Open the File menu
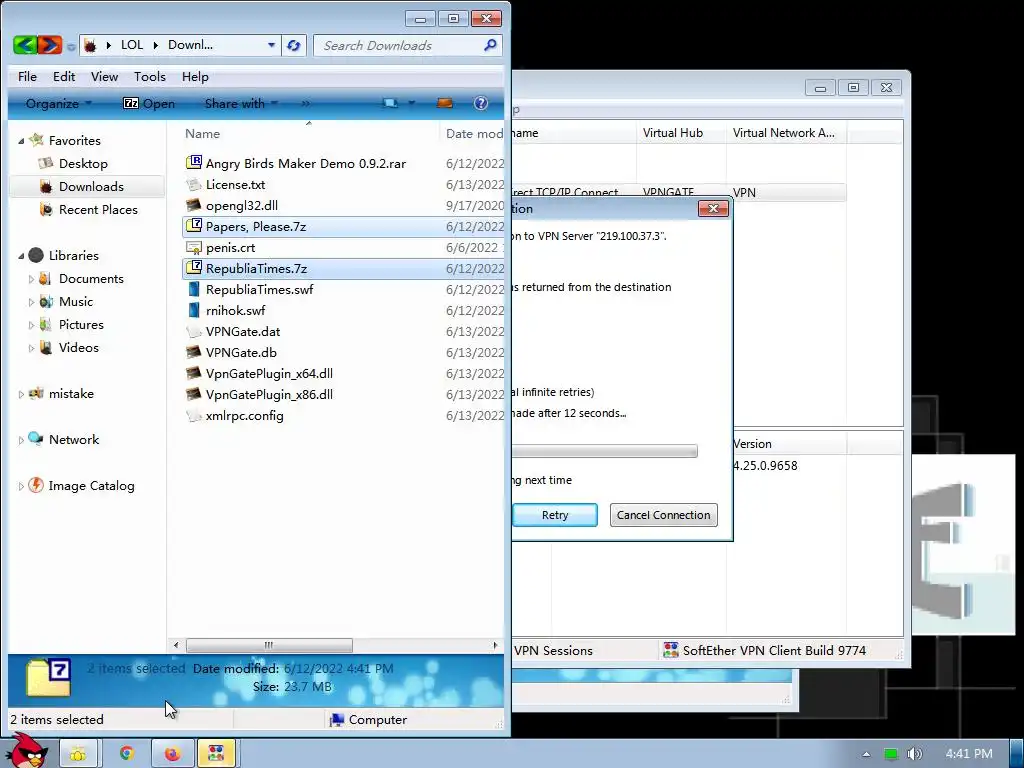Image resolution: width=1024 pixels, height=768 pixels. point(27,76)
